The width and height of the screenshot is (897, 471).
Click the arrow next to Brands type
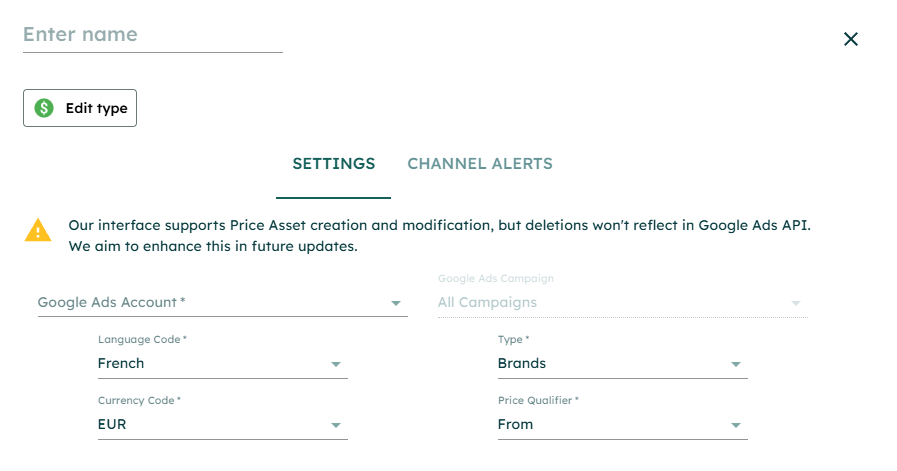[736, 365]
